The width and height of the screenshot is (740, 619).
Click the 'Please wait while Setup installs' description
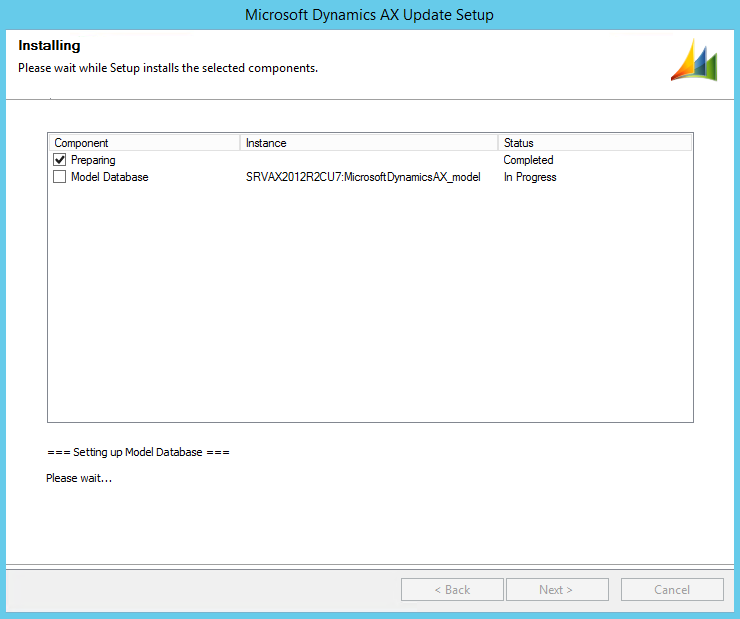(x=168, y=68)
